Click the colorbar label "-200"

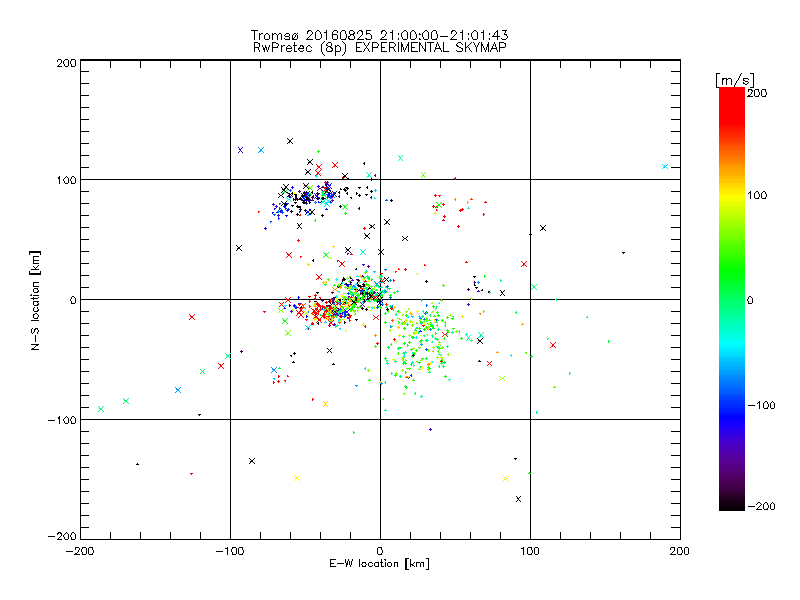coord(761,506)
